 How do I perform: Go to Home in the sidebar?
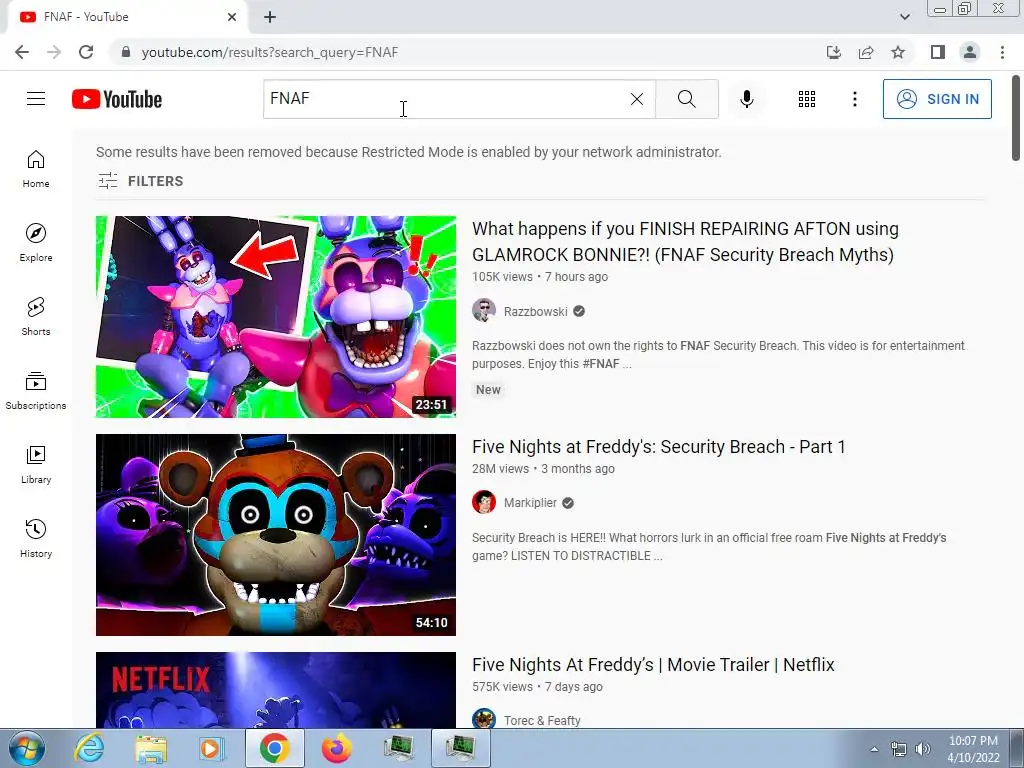tap(36, 169)
